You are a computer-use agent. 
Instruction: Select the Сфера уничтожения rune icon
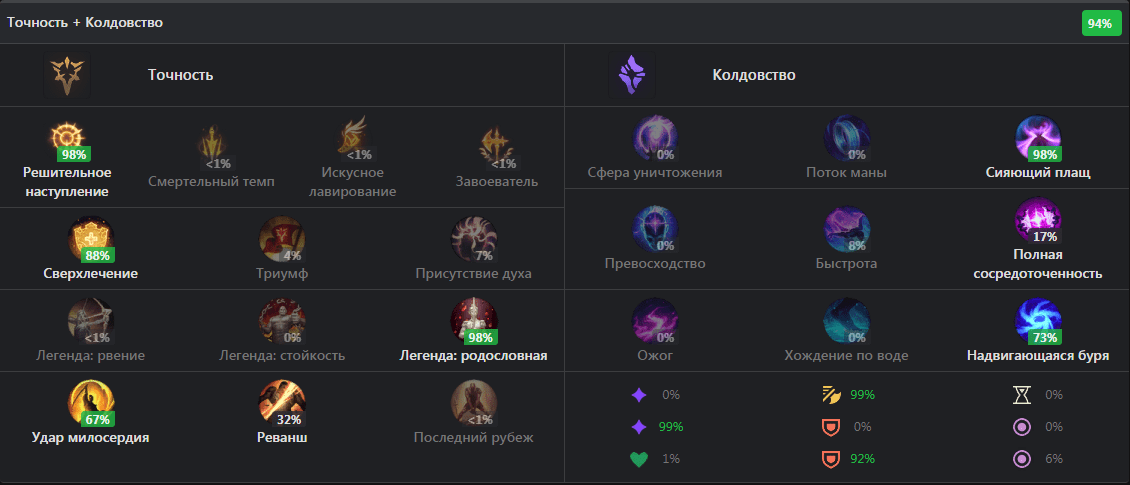point(654,138)
